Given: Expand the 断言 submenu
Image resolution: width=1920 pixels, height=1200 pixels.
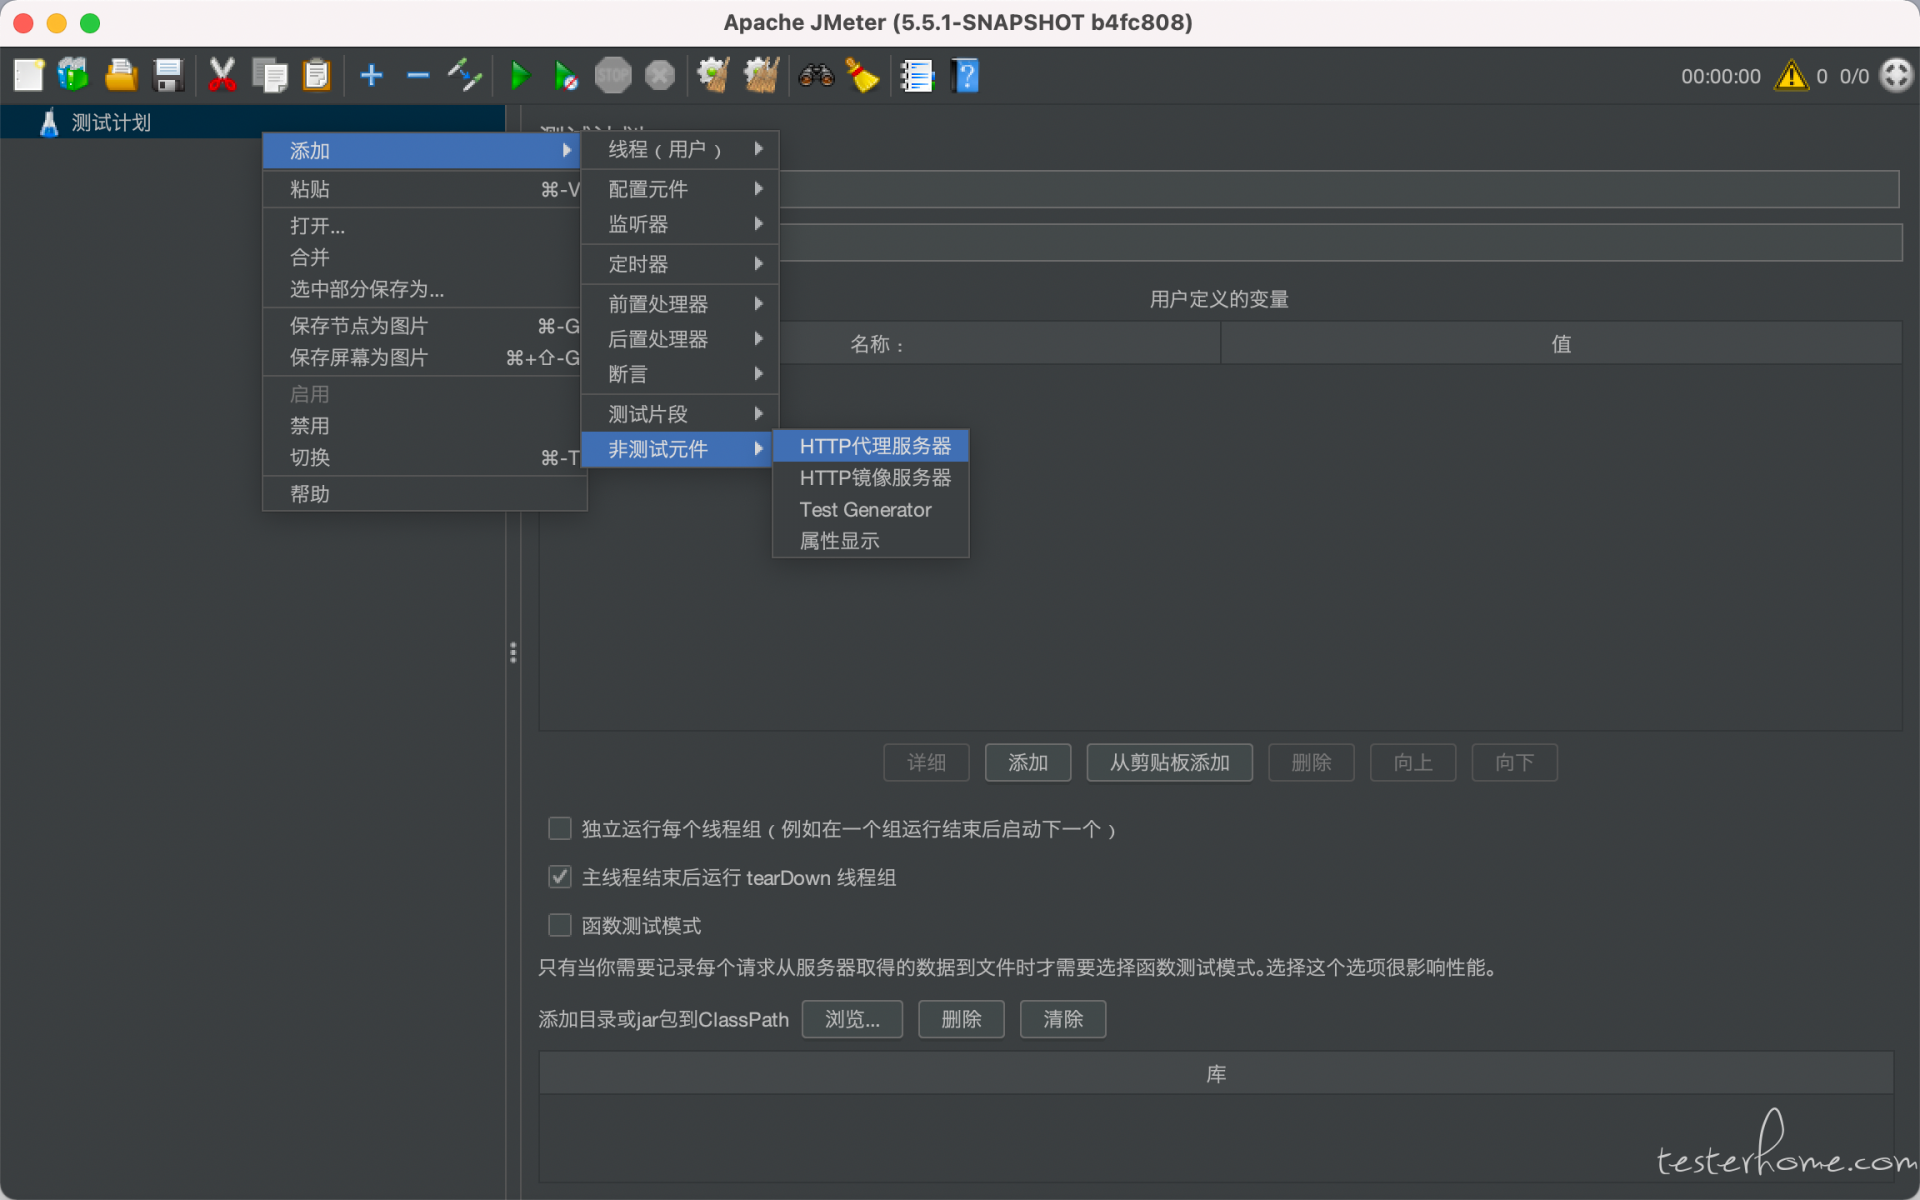Looking at the screenshot, I should [x=678, y=374].
